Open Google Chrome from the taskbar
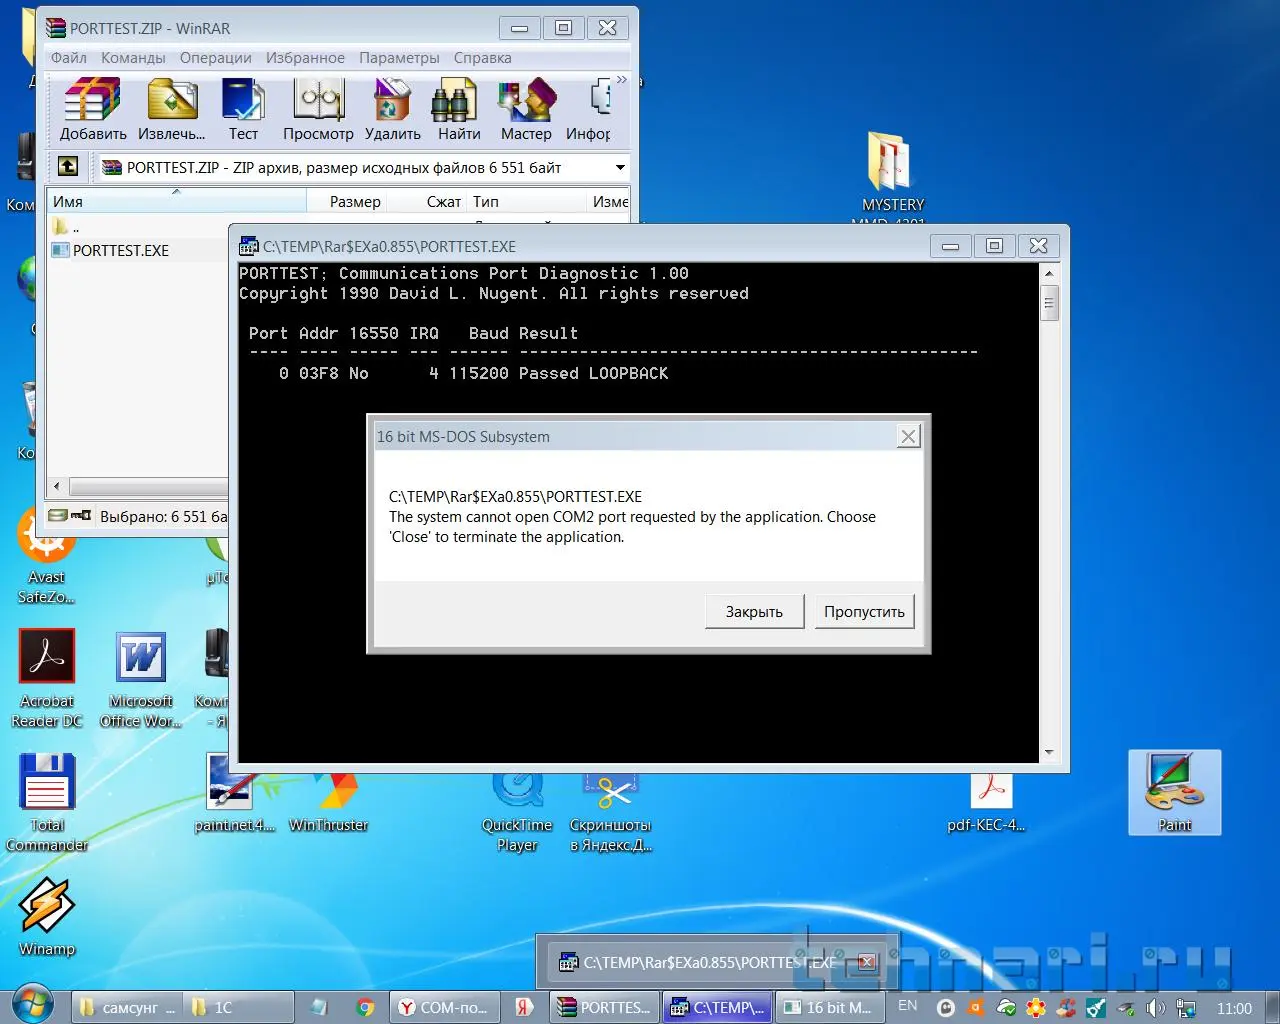Image resolution: width=1280 pixels, height=1024 pixels. [x=366, y=1007]
